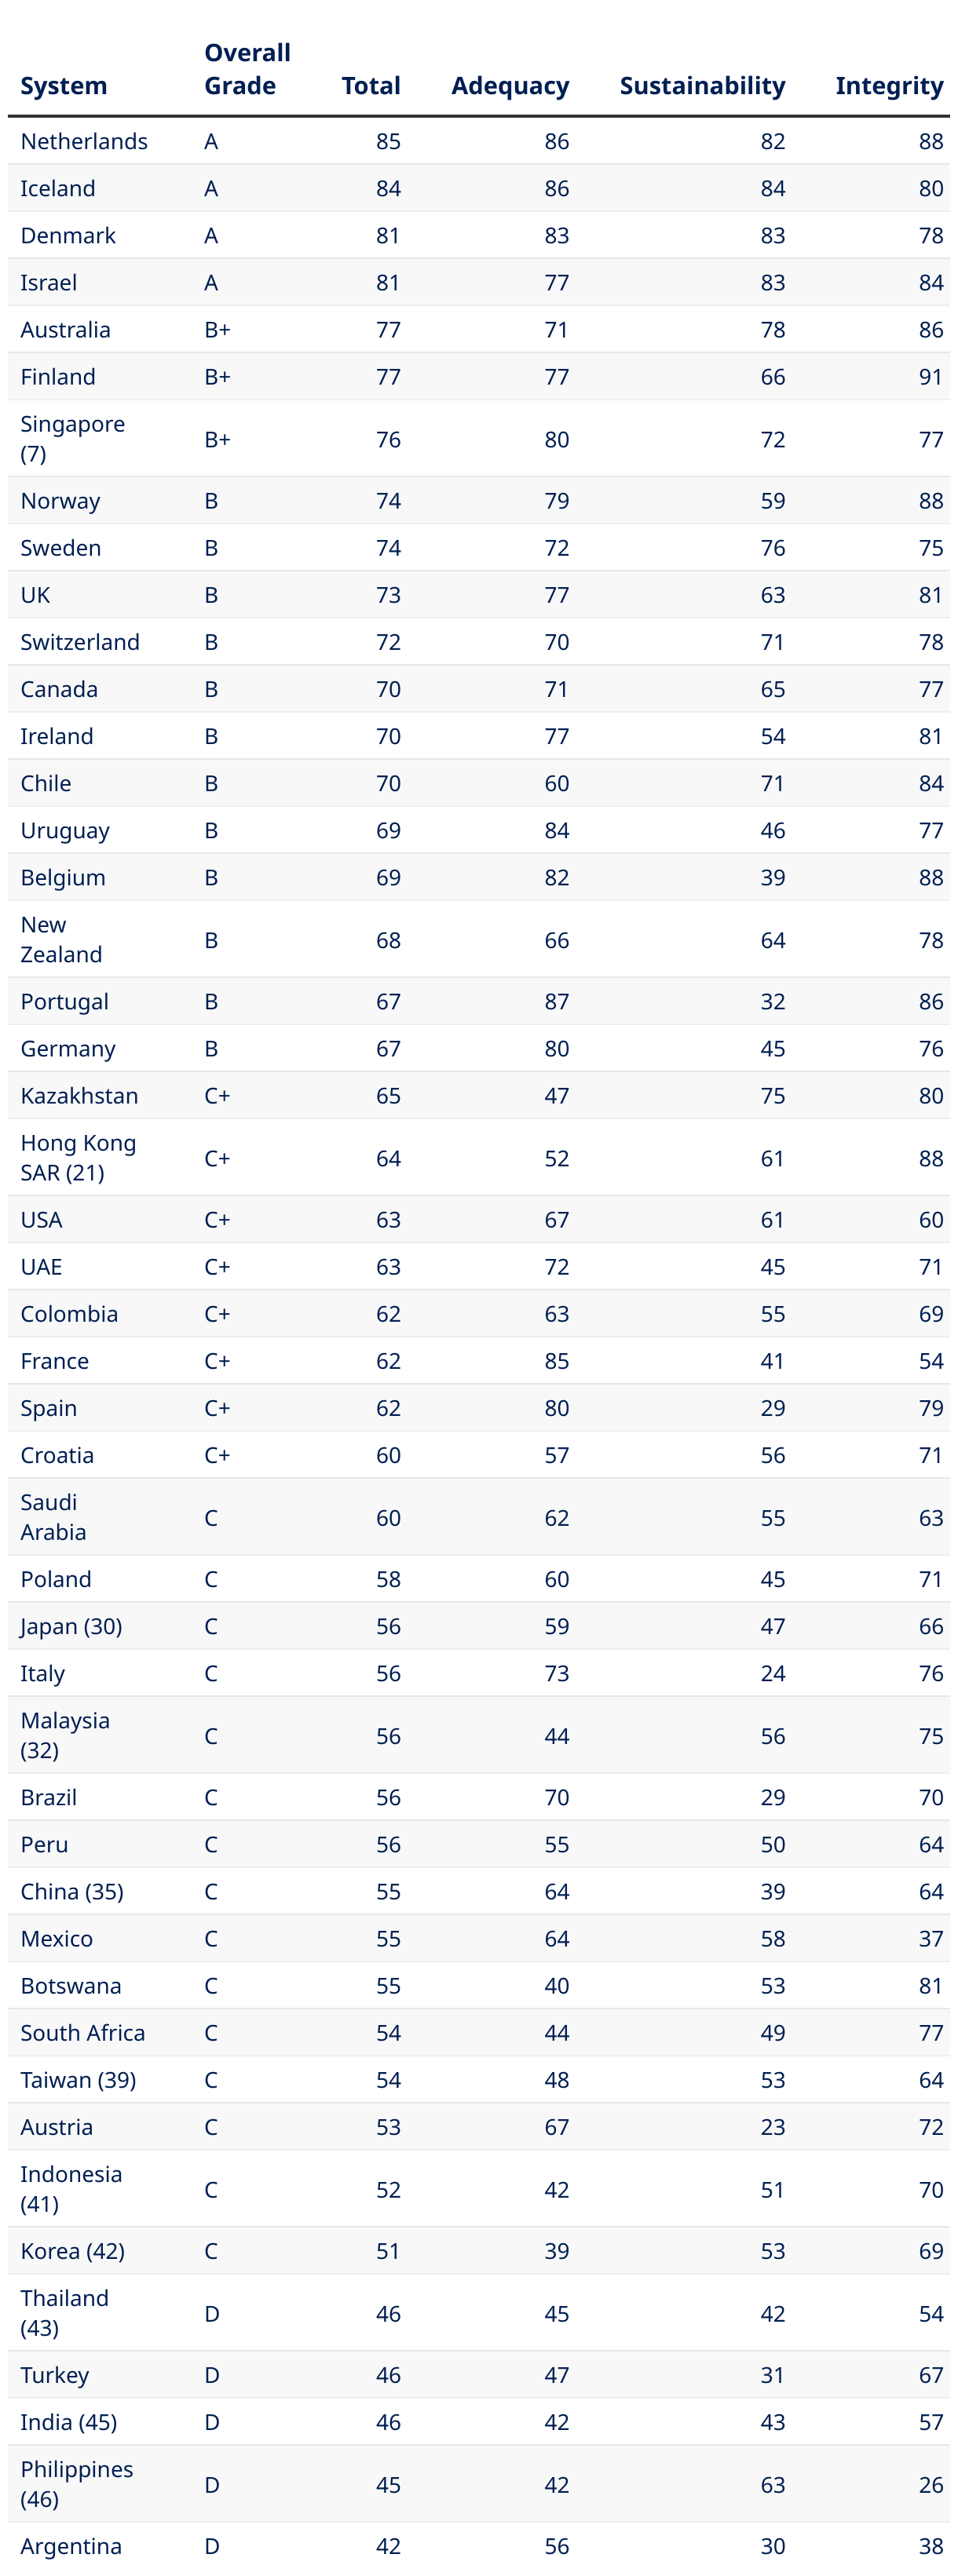Click the Argentina row name
The height and width of the screenshot is (2576, 958).
(x=71, y=2545)
